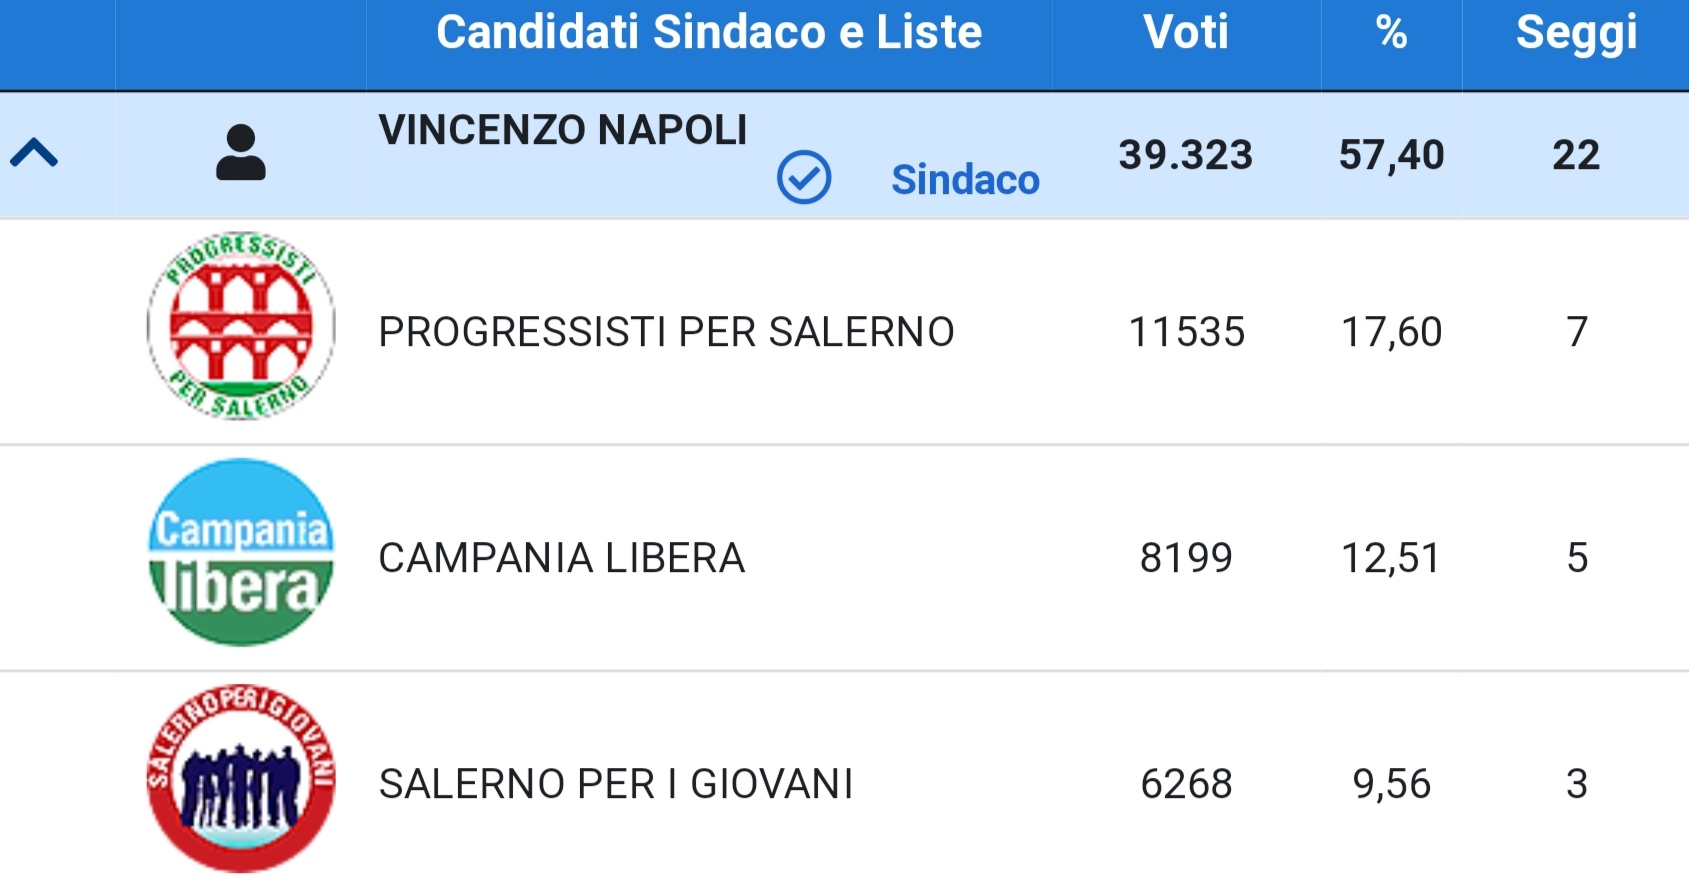This screenshot has height=885, width=1689.
Task: Select the VINCENZO NAPOLI candidate name
Action: pyautogui.click(x=563, y=130)
